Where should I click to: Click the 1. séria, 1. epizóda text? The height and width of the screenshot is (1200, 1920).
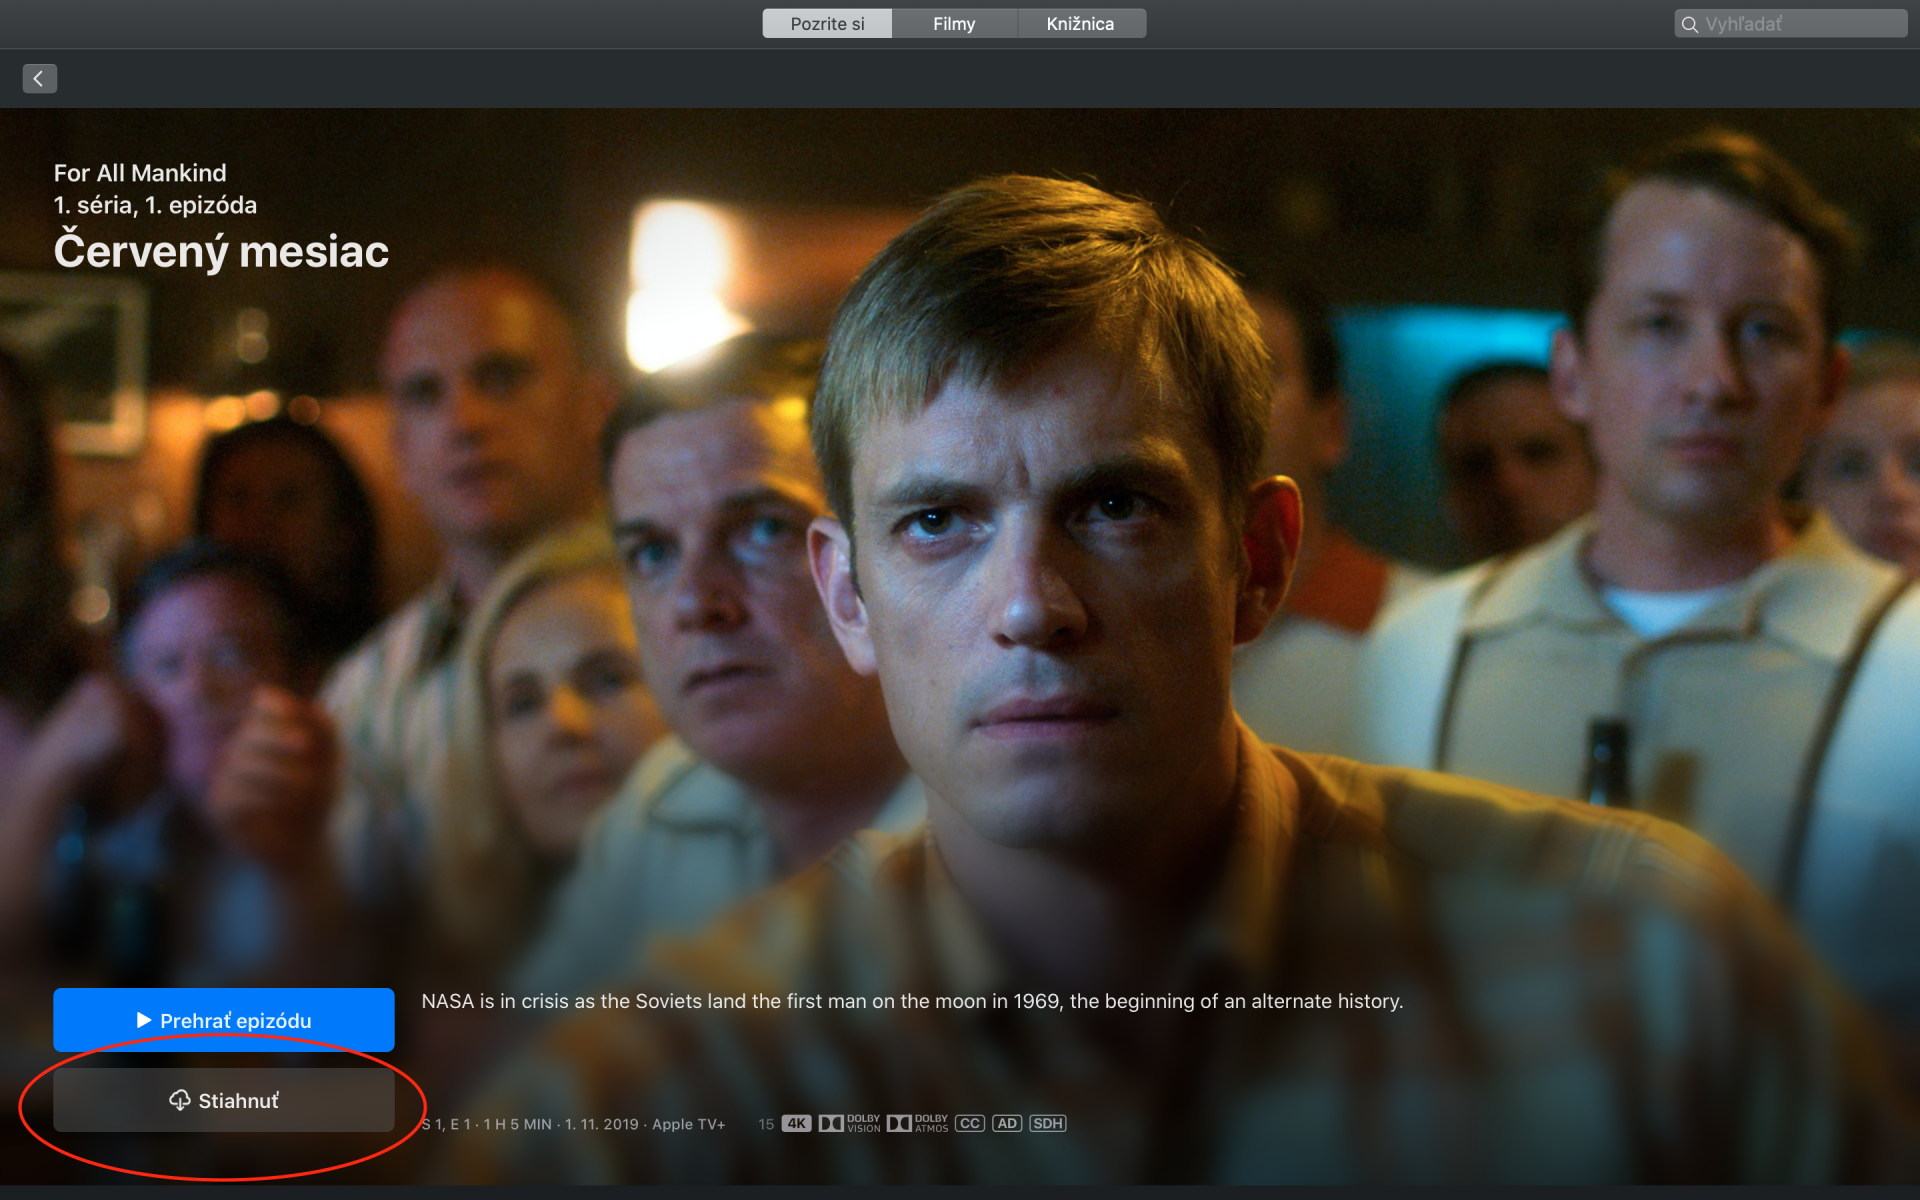click(155, 205)
